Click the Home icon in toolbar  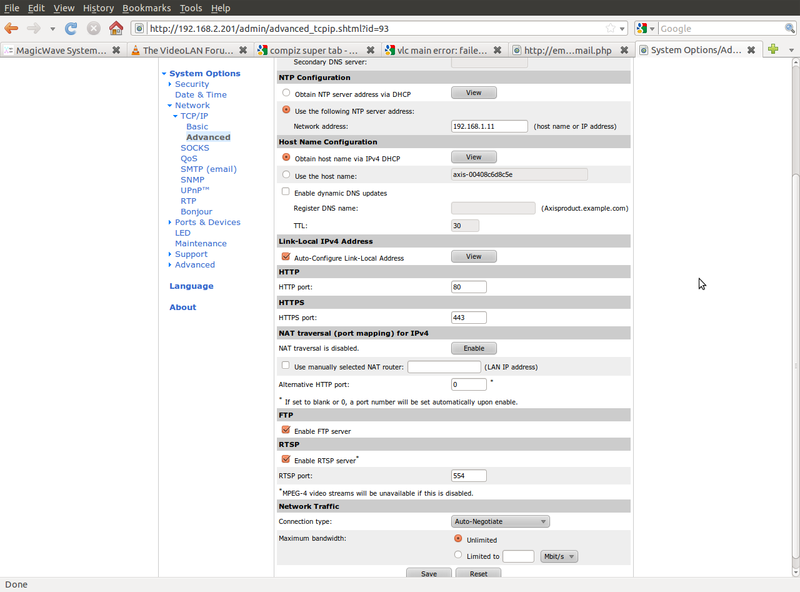pos(116,29)
